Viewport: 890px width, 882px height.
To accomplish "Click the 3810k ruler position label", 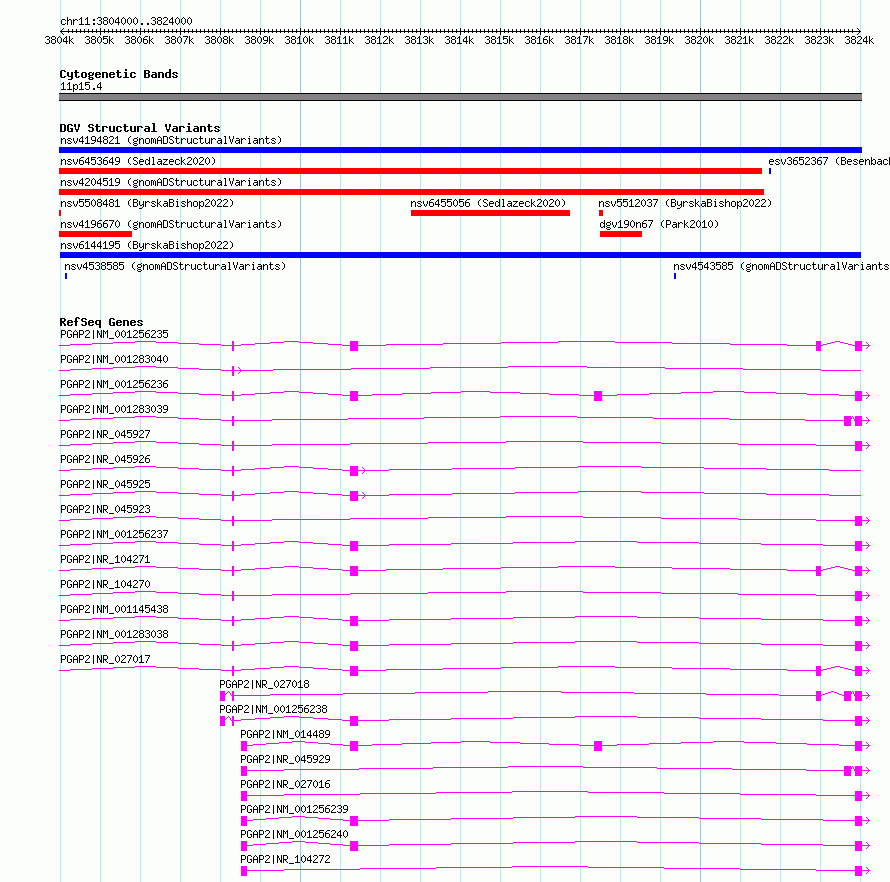I will tap(299, 40).
